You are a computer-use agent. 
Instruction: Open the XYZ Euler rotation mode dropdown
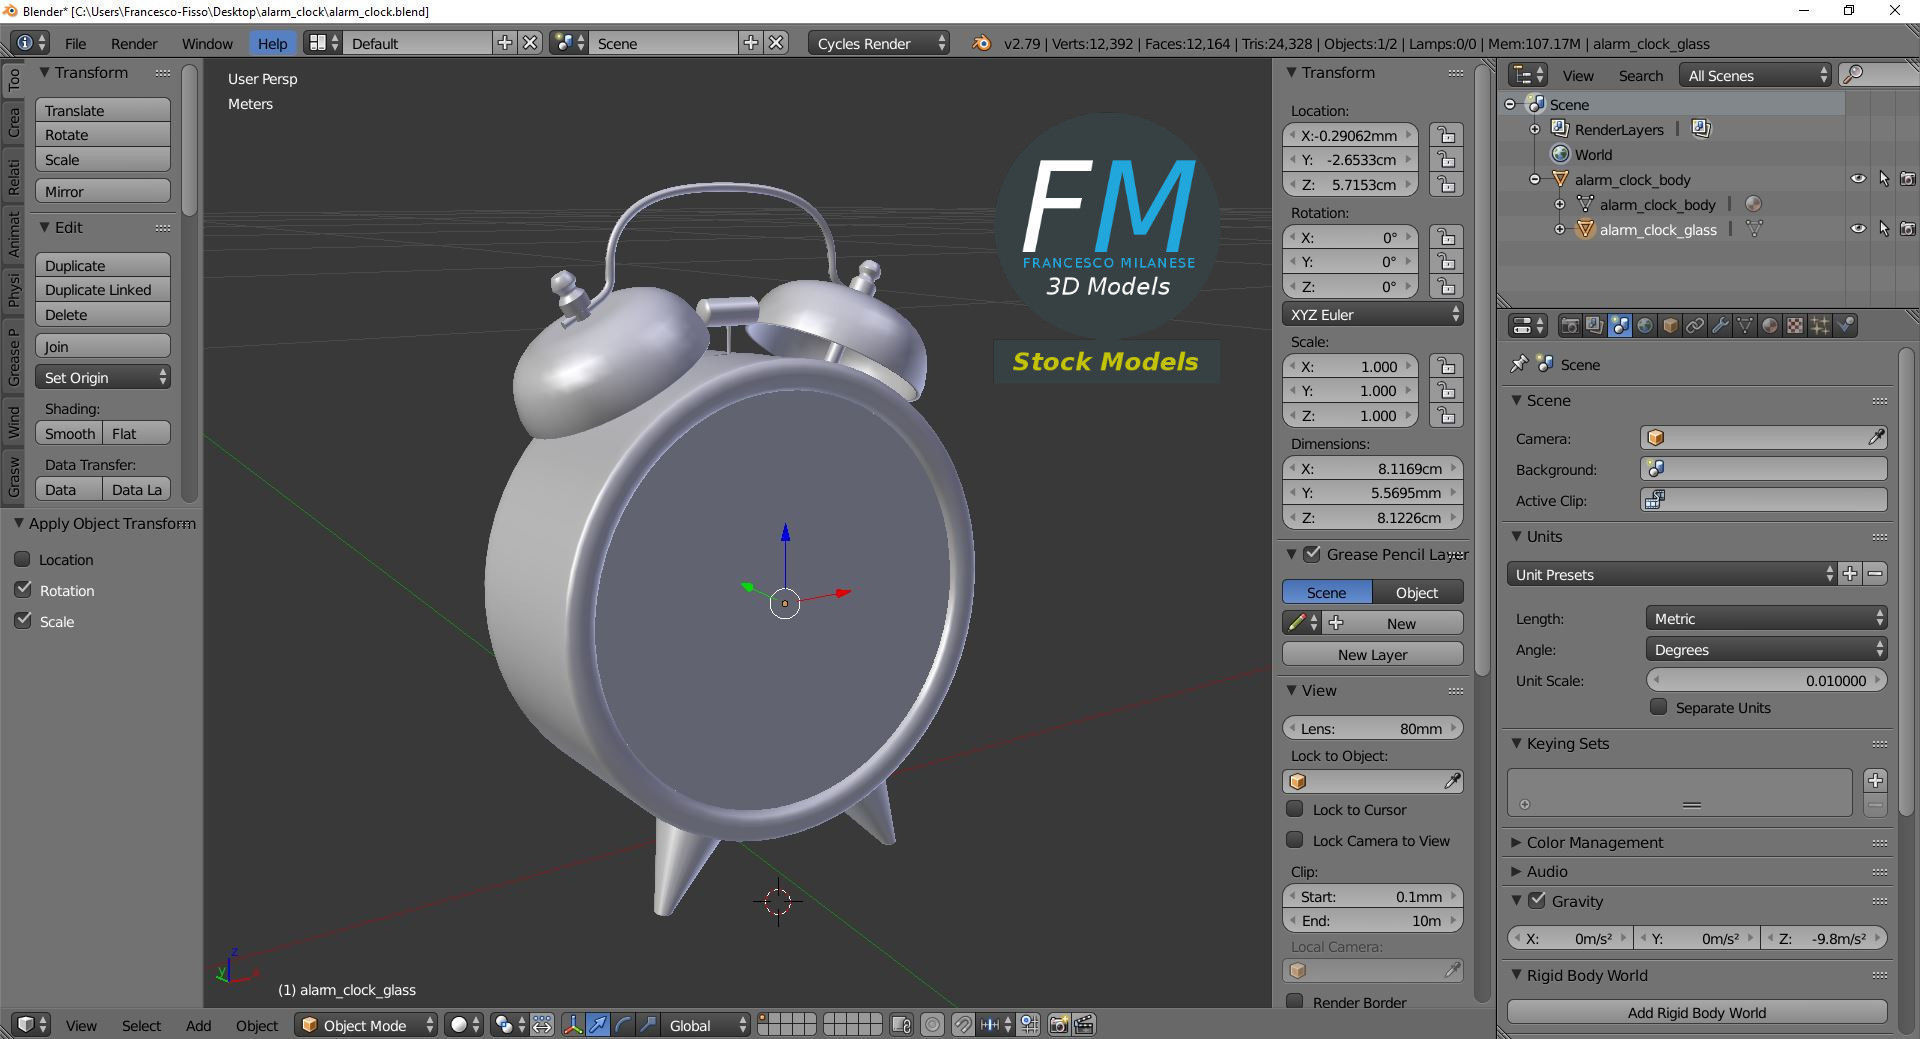tap(1373, 314)
